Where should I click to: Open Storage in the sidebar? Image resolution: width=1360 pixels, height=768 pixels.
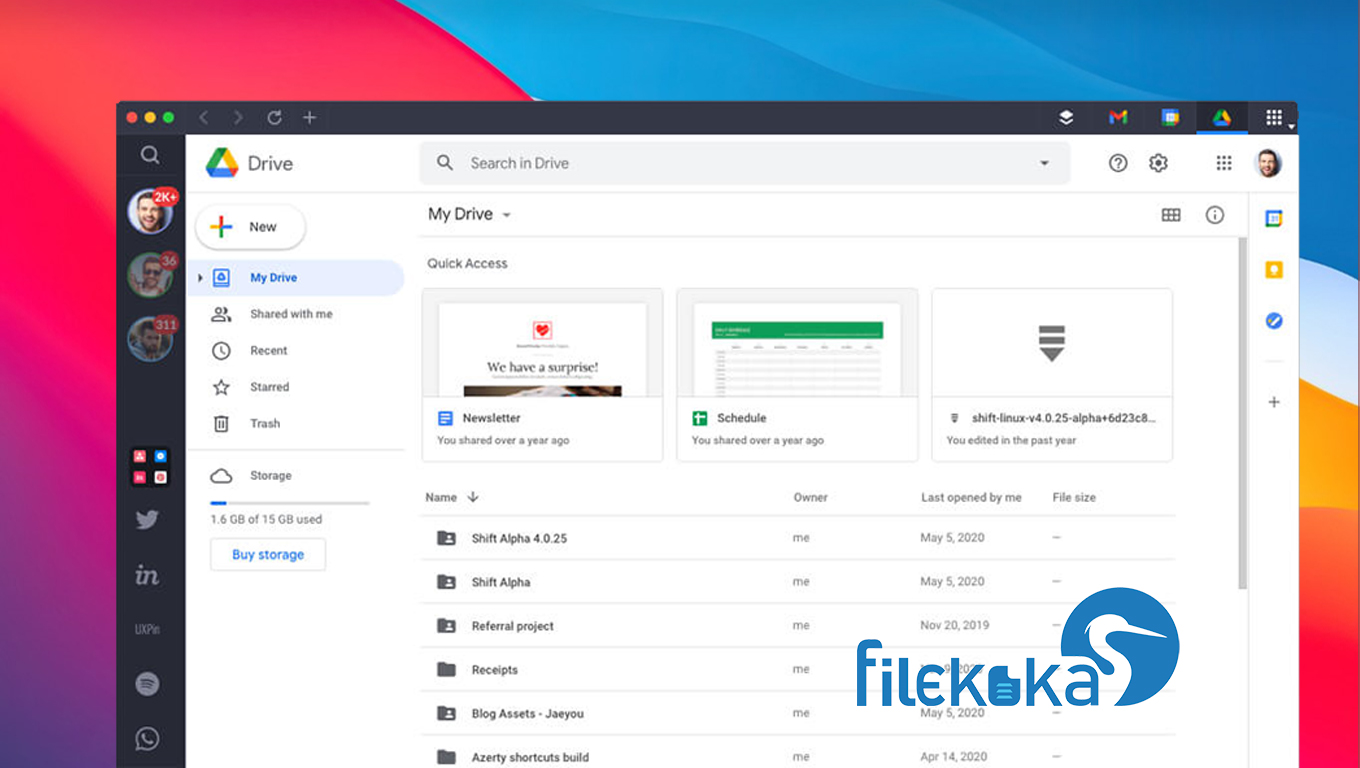270,476
